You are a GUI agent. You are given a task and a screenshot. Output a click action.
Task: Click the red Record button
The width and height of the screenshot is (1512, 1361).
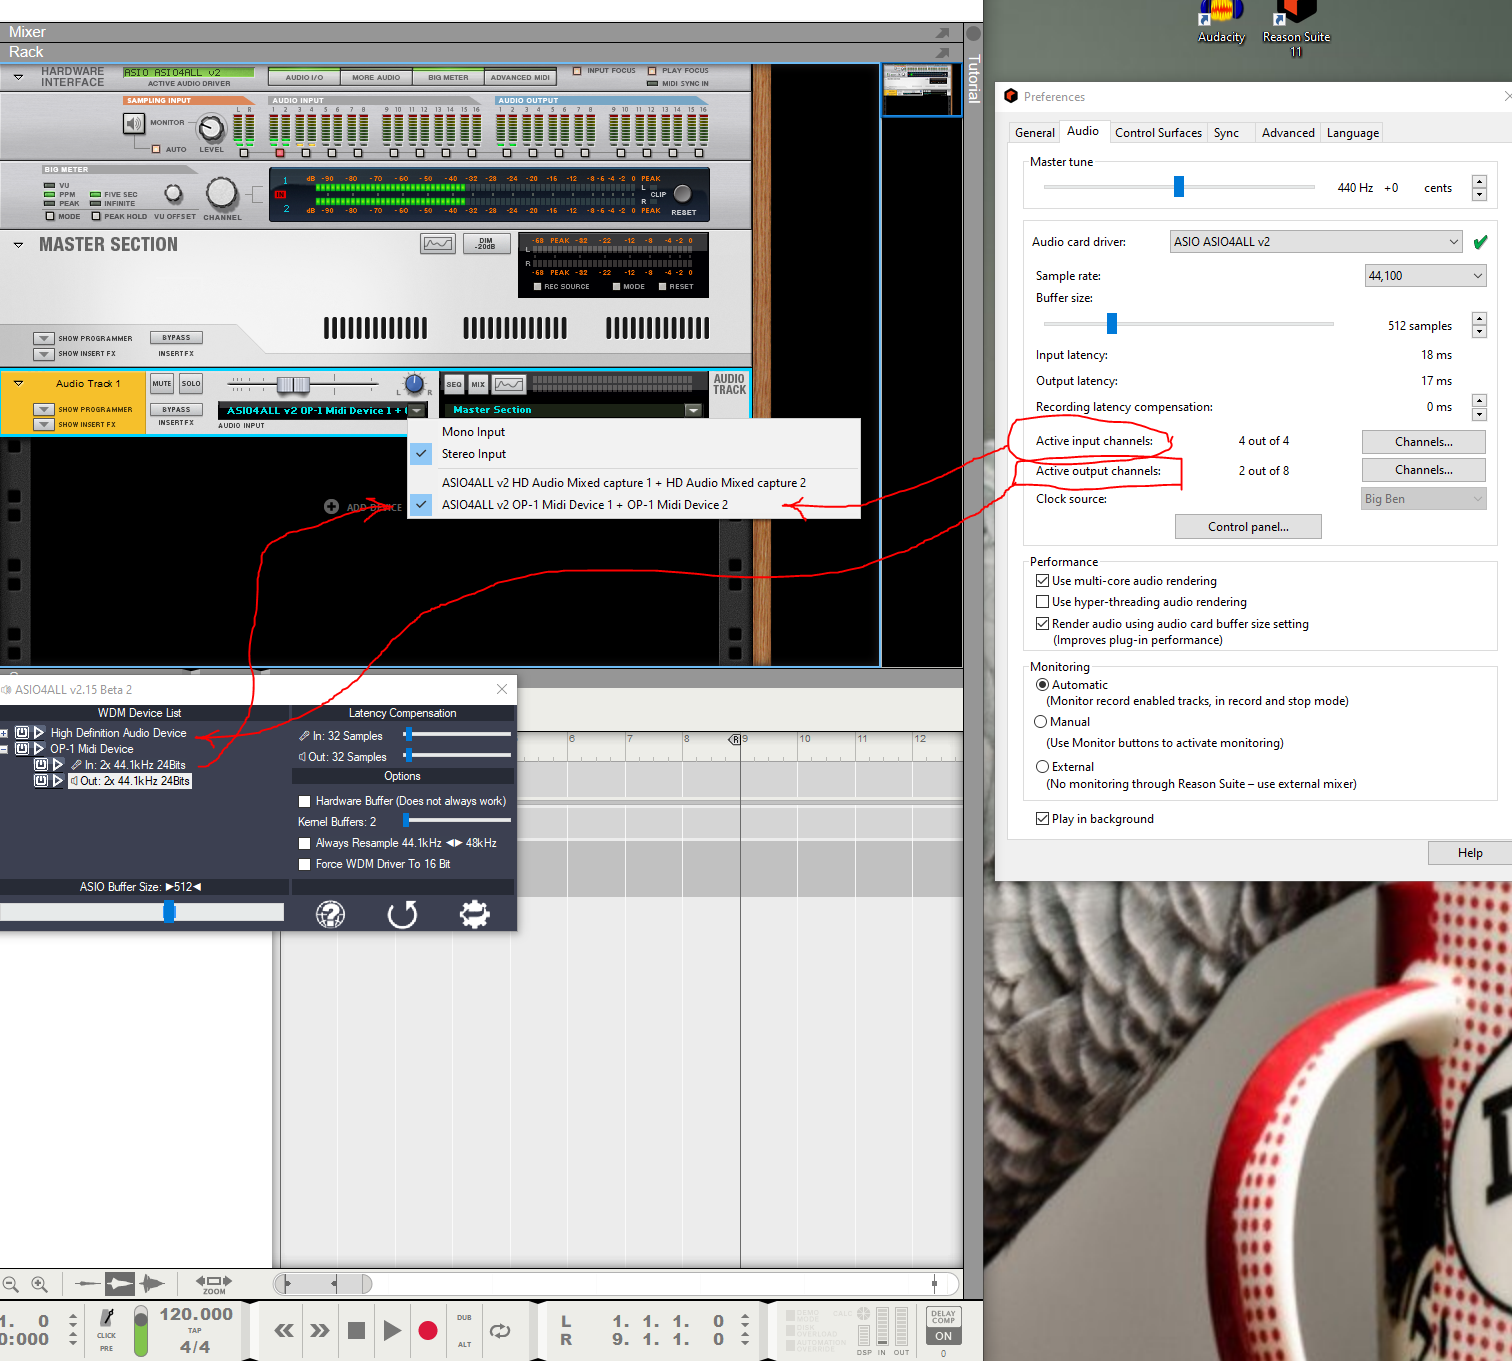tap(428, 1330)
